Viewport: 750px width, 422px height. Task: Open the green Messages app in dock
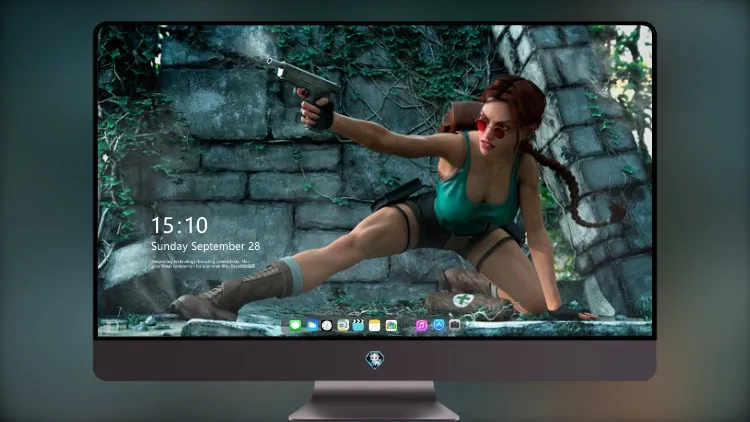coord(295,326)
